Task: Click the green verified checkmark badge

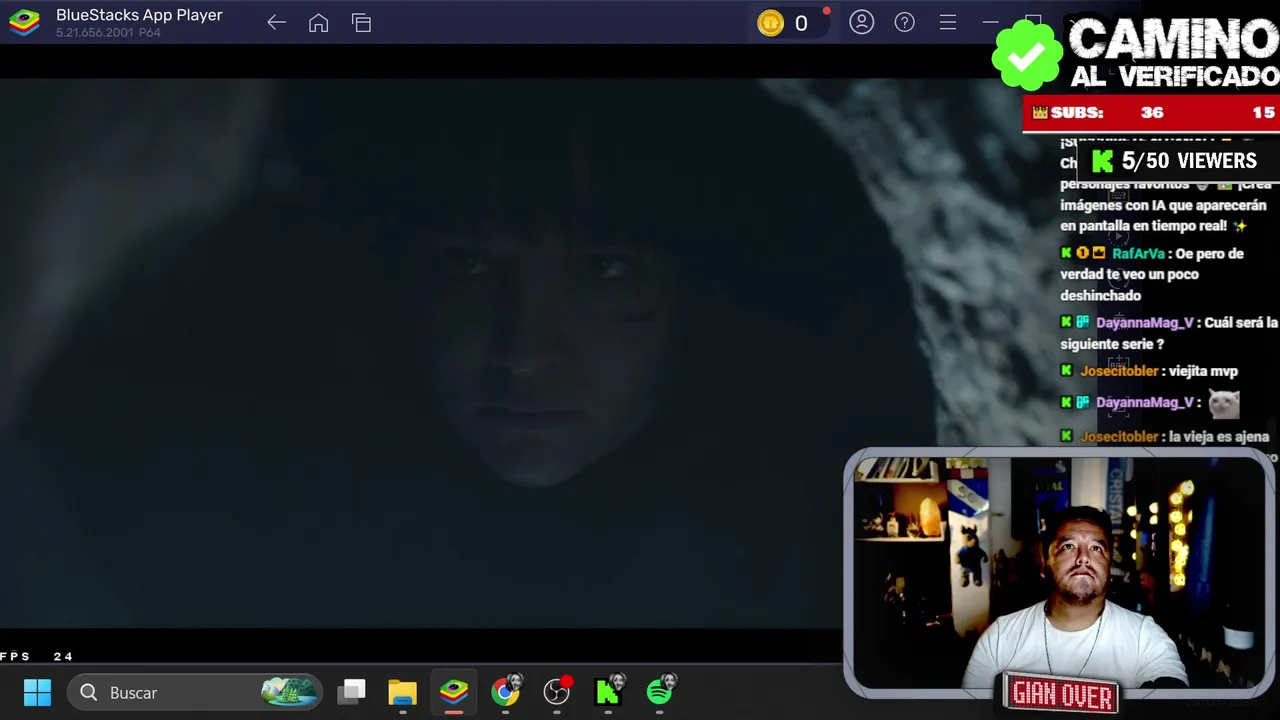Action: tap(1027, 56)
